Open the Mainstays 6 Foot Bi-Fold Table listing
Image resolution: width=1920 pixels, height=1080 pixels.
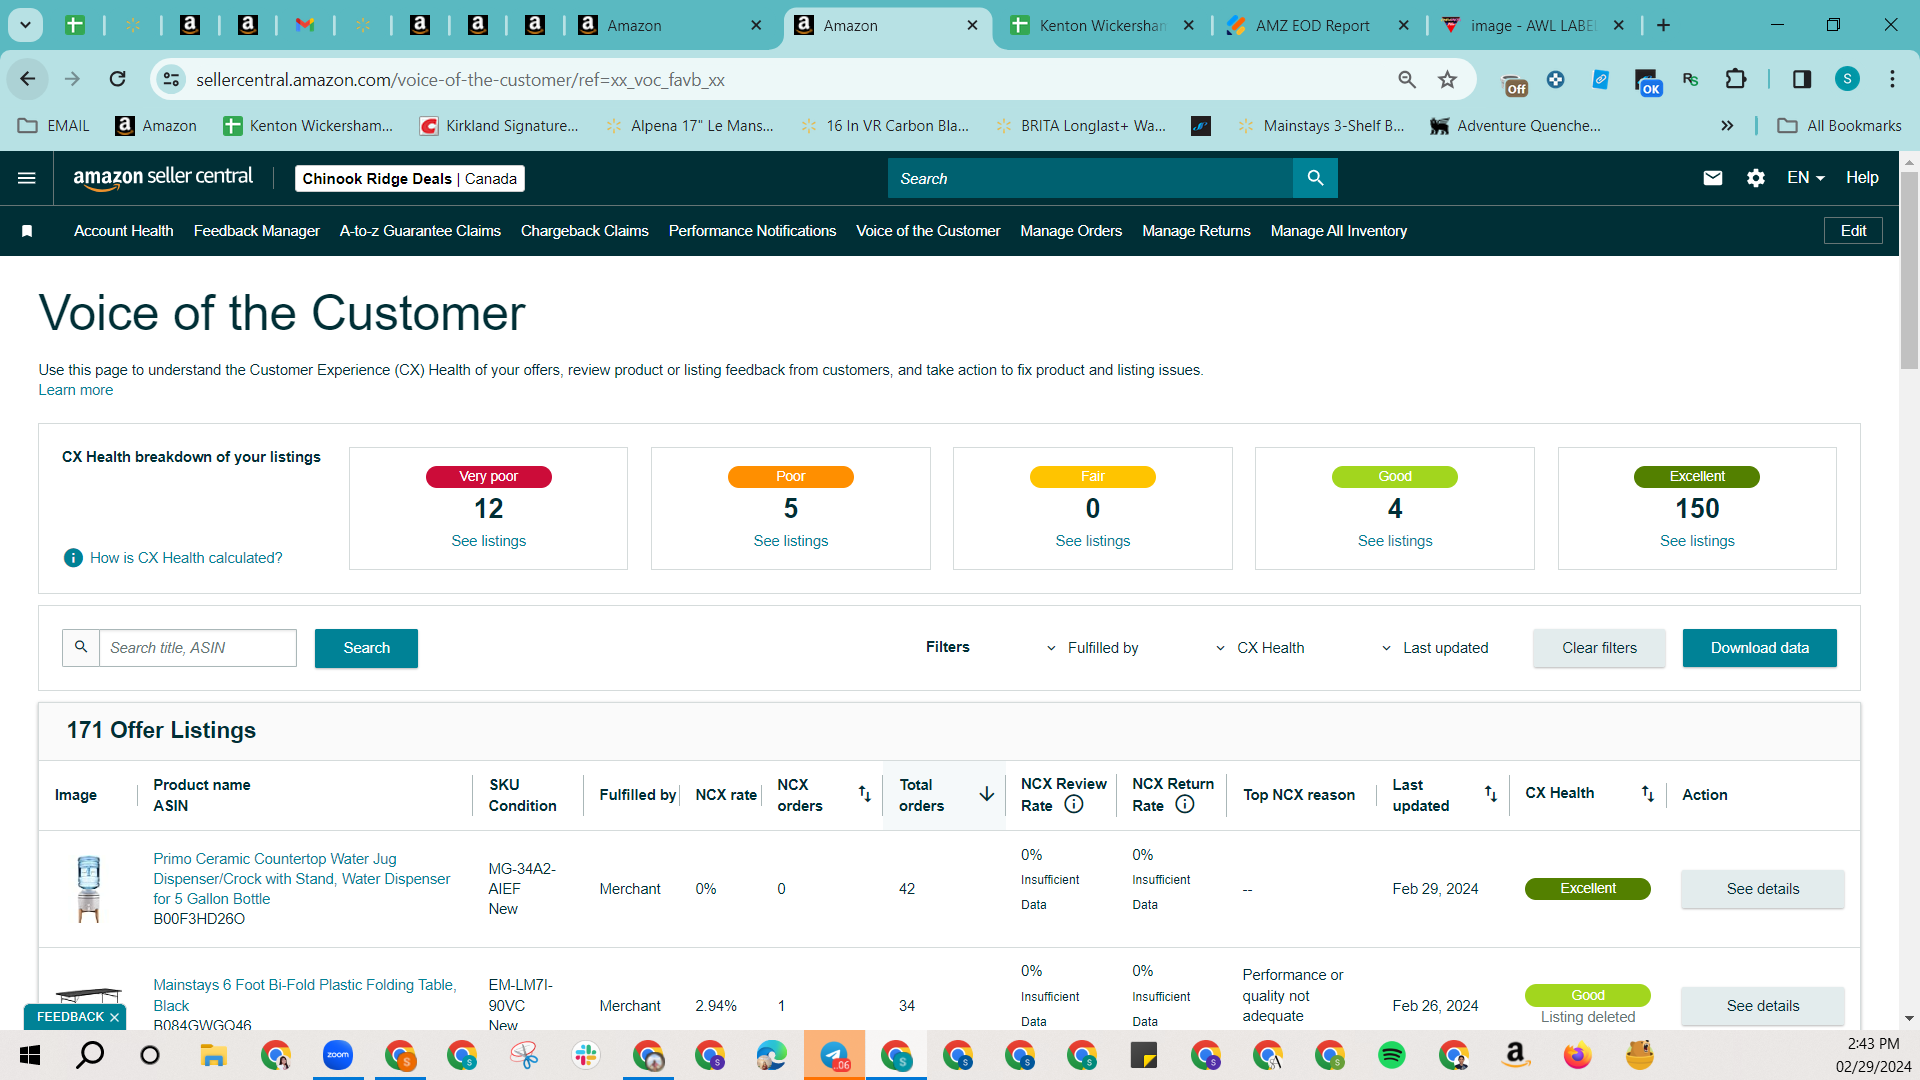pyautogui.click(x=305, y=995)
